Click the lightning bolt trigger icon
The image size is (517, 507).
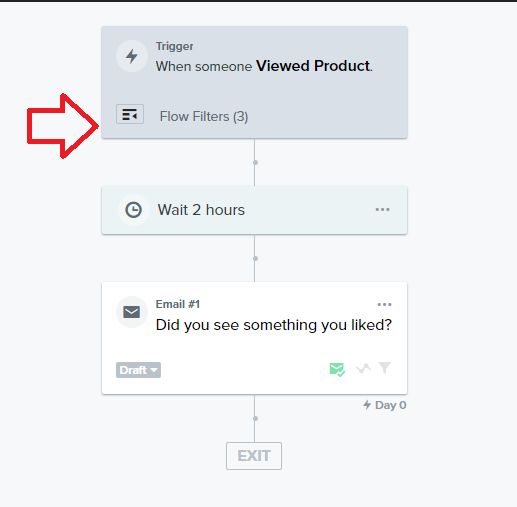point(132,56)
